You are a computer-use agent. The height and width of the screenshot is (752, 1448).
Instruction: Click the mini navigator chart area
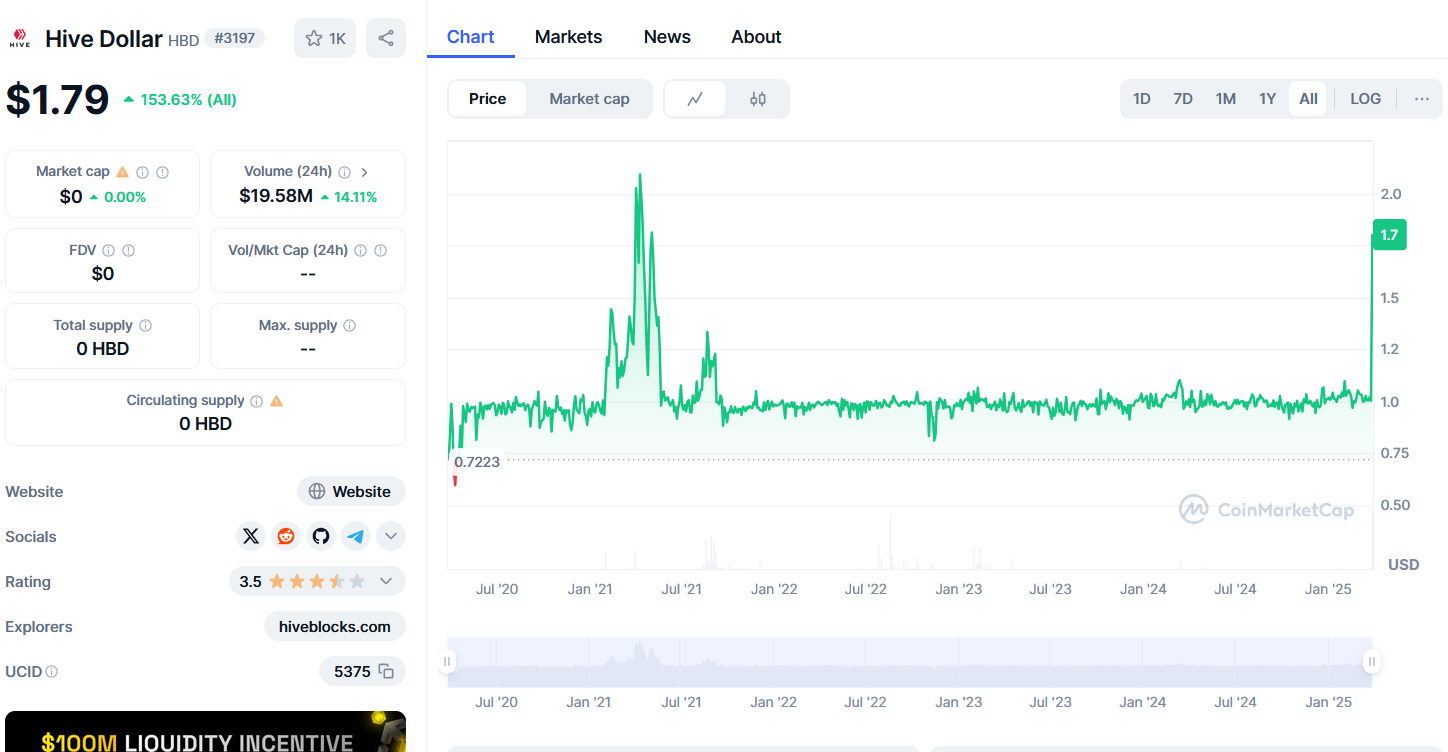909,662
